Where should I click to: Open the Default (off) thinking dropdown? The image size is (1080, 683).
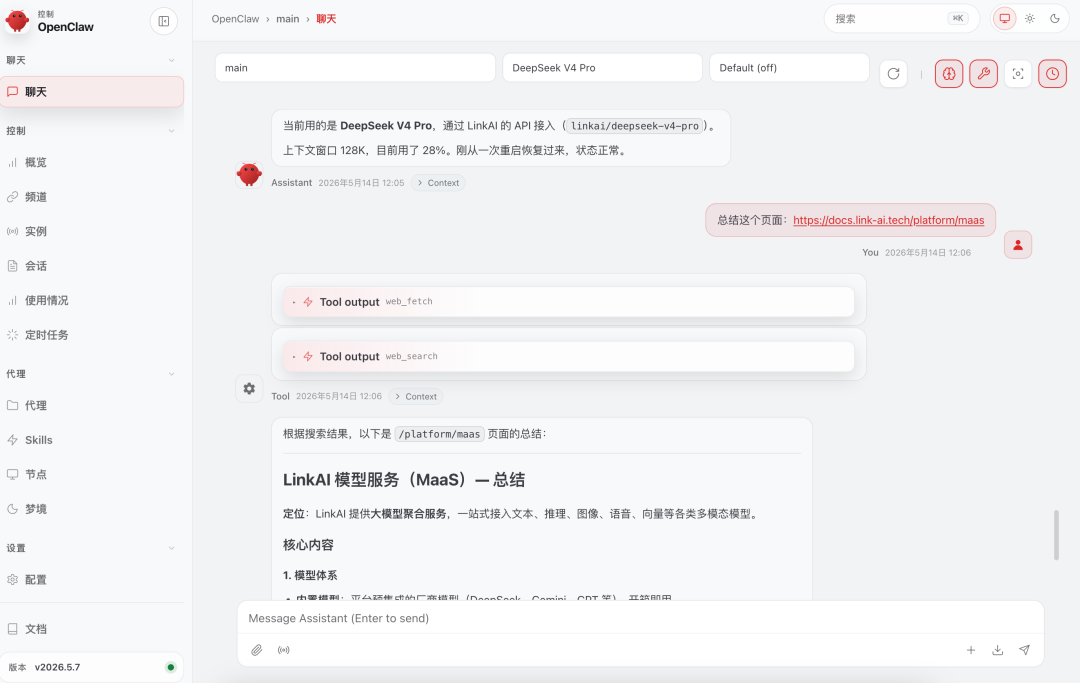pyautogui.click(x=789, y=67)
